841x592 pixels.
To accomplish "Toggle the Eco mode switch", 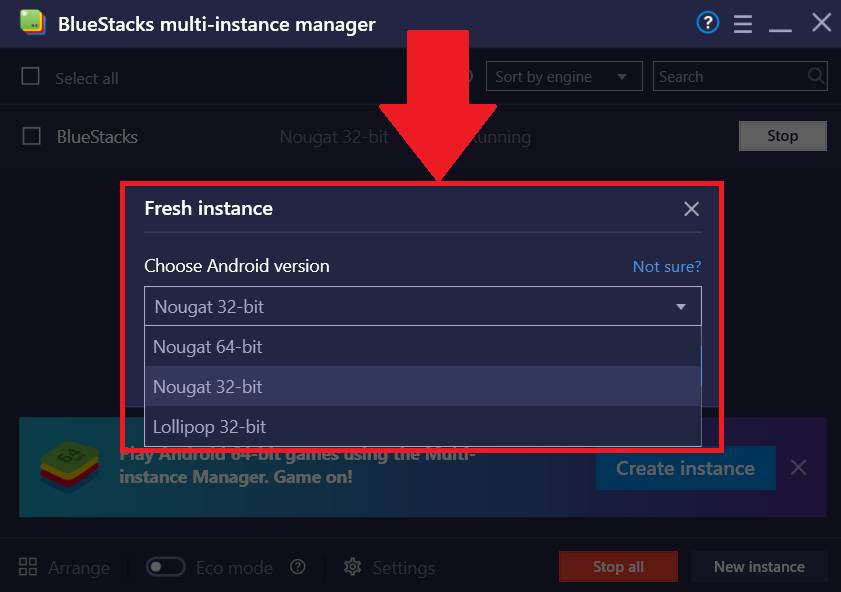I will coord(166,567).
